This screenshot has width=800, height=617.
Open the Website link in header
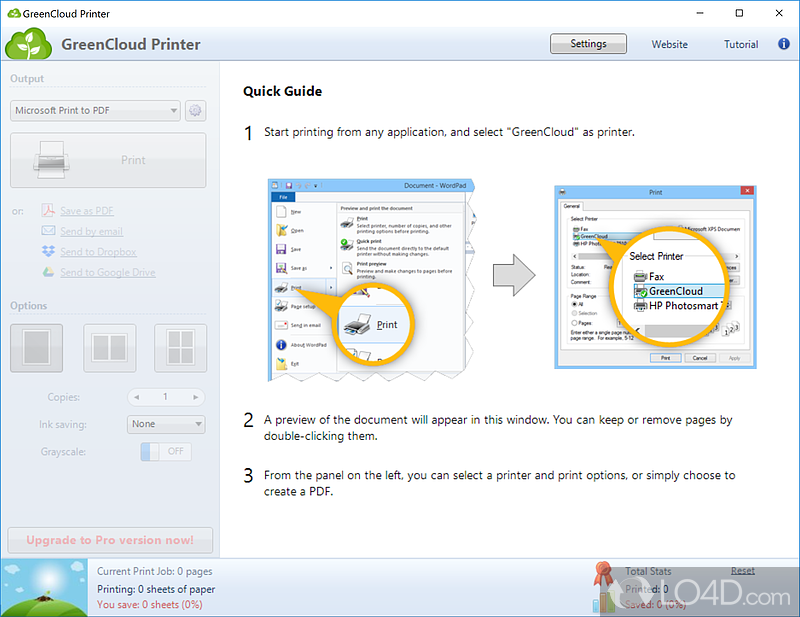click(x=669, y=44)
